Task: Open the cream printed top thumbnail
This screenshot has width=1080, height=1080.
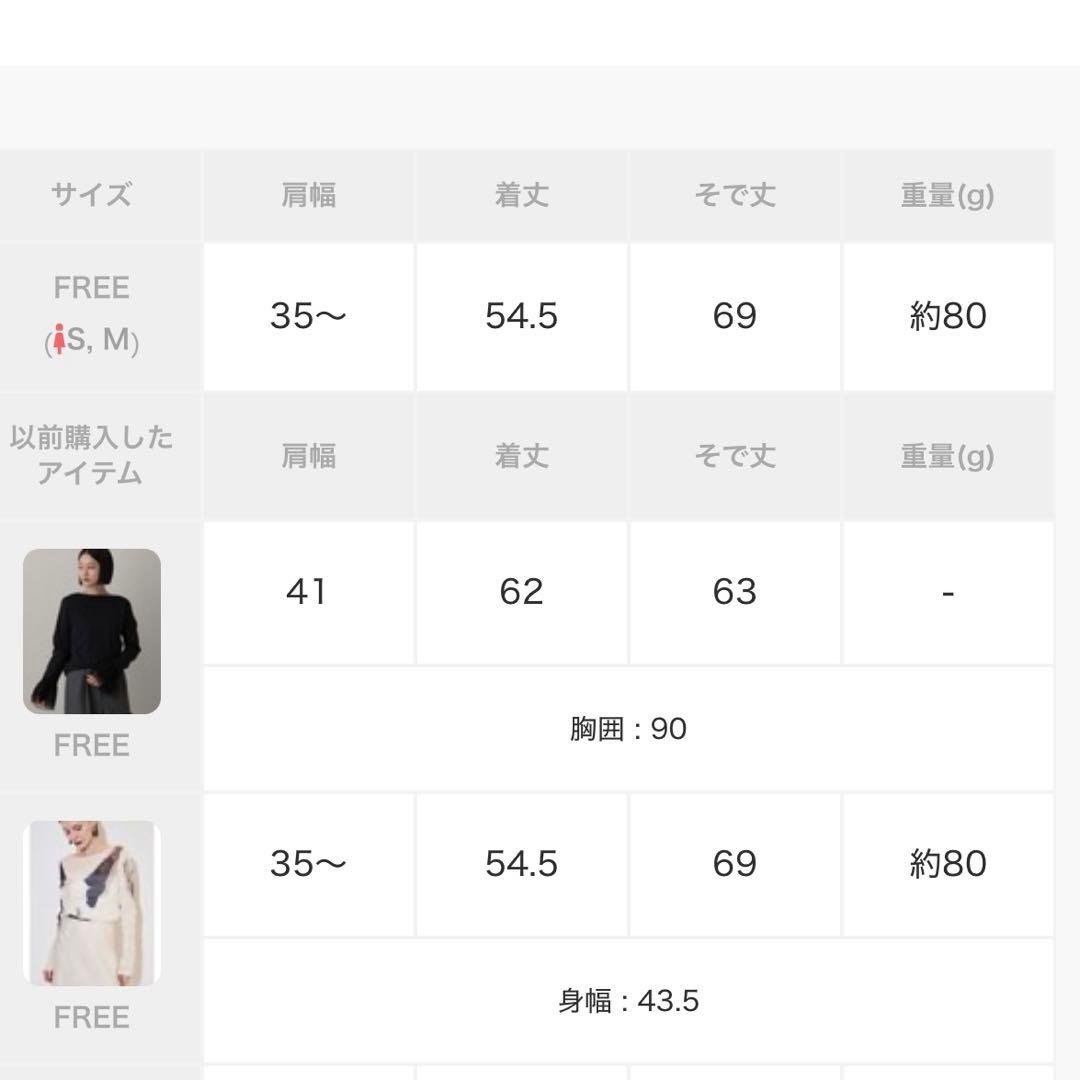Action: [x=92, y=903]
